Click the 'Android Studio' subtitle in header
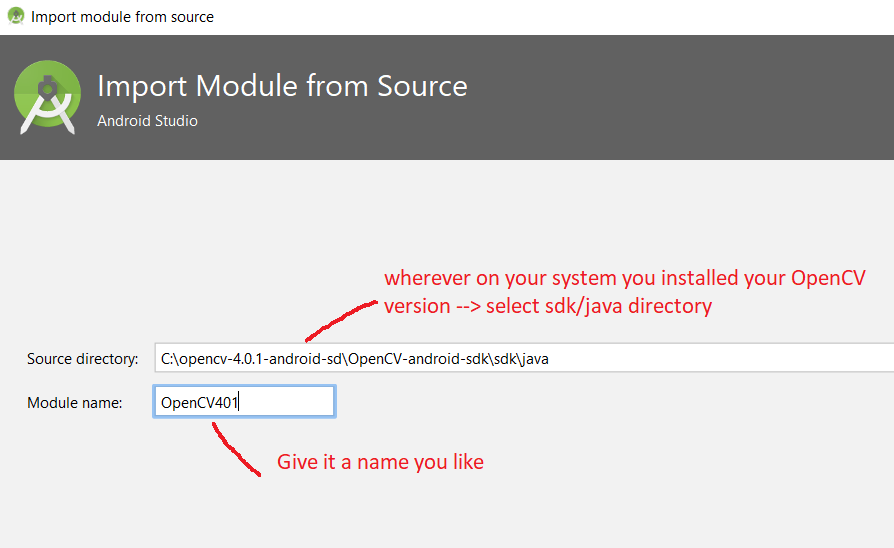The width and height of the screenshot is (894, 548). pos(147,121)
